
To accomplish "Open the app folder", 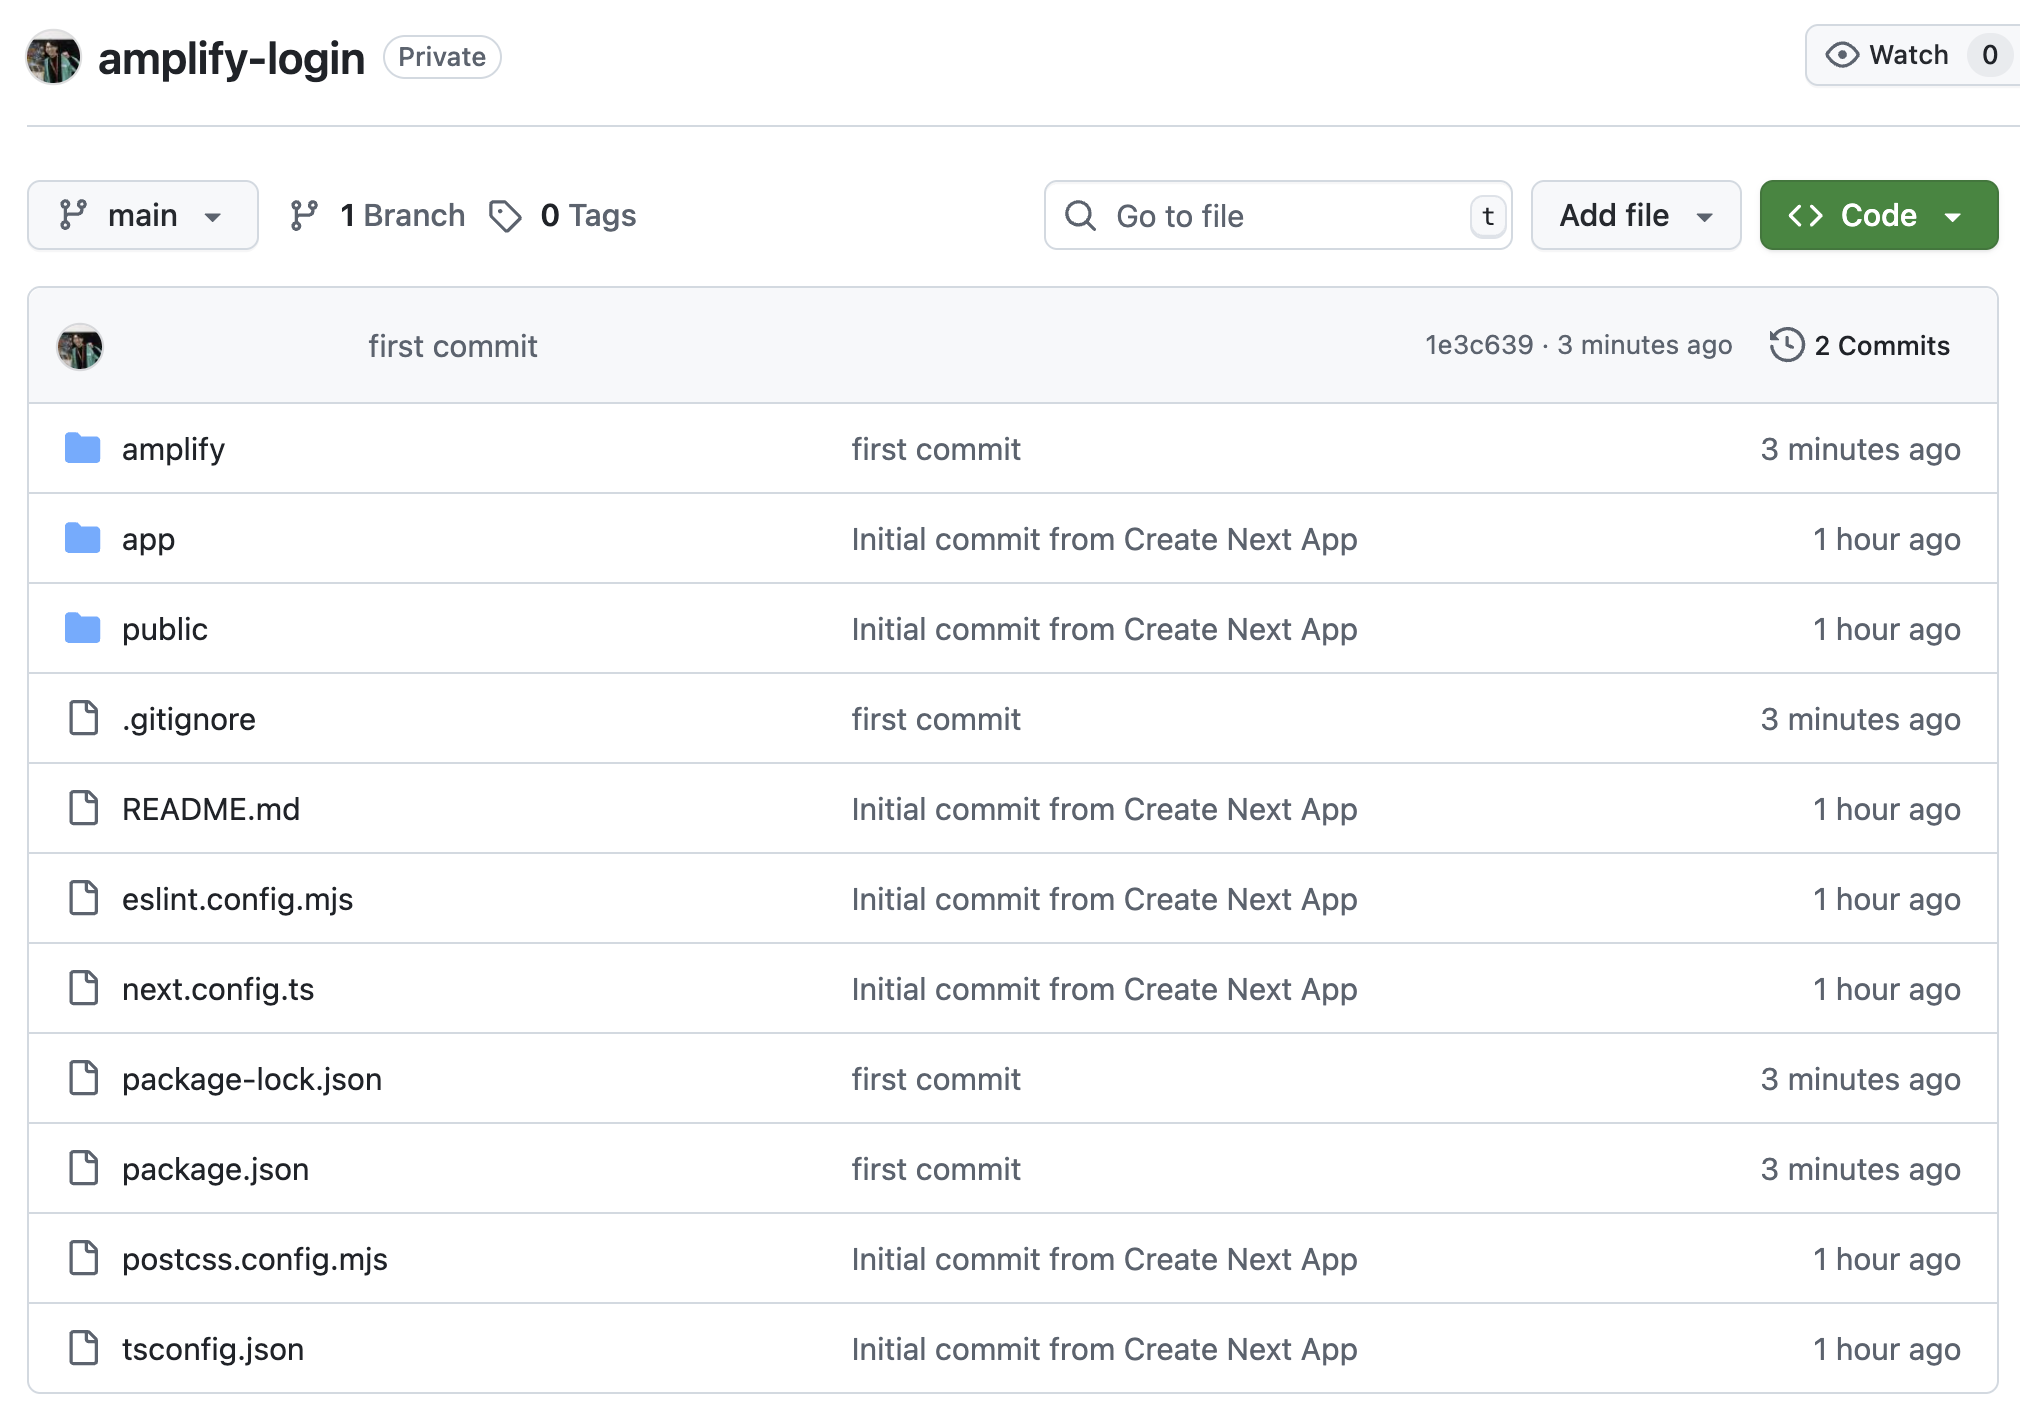I will (x=148, y=539).
